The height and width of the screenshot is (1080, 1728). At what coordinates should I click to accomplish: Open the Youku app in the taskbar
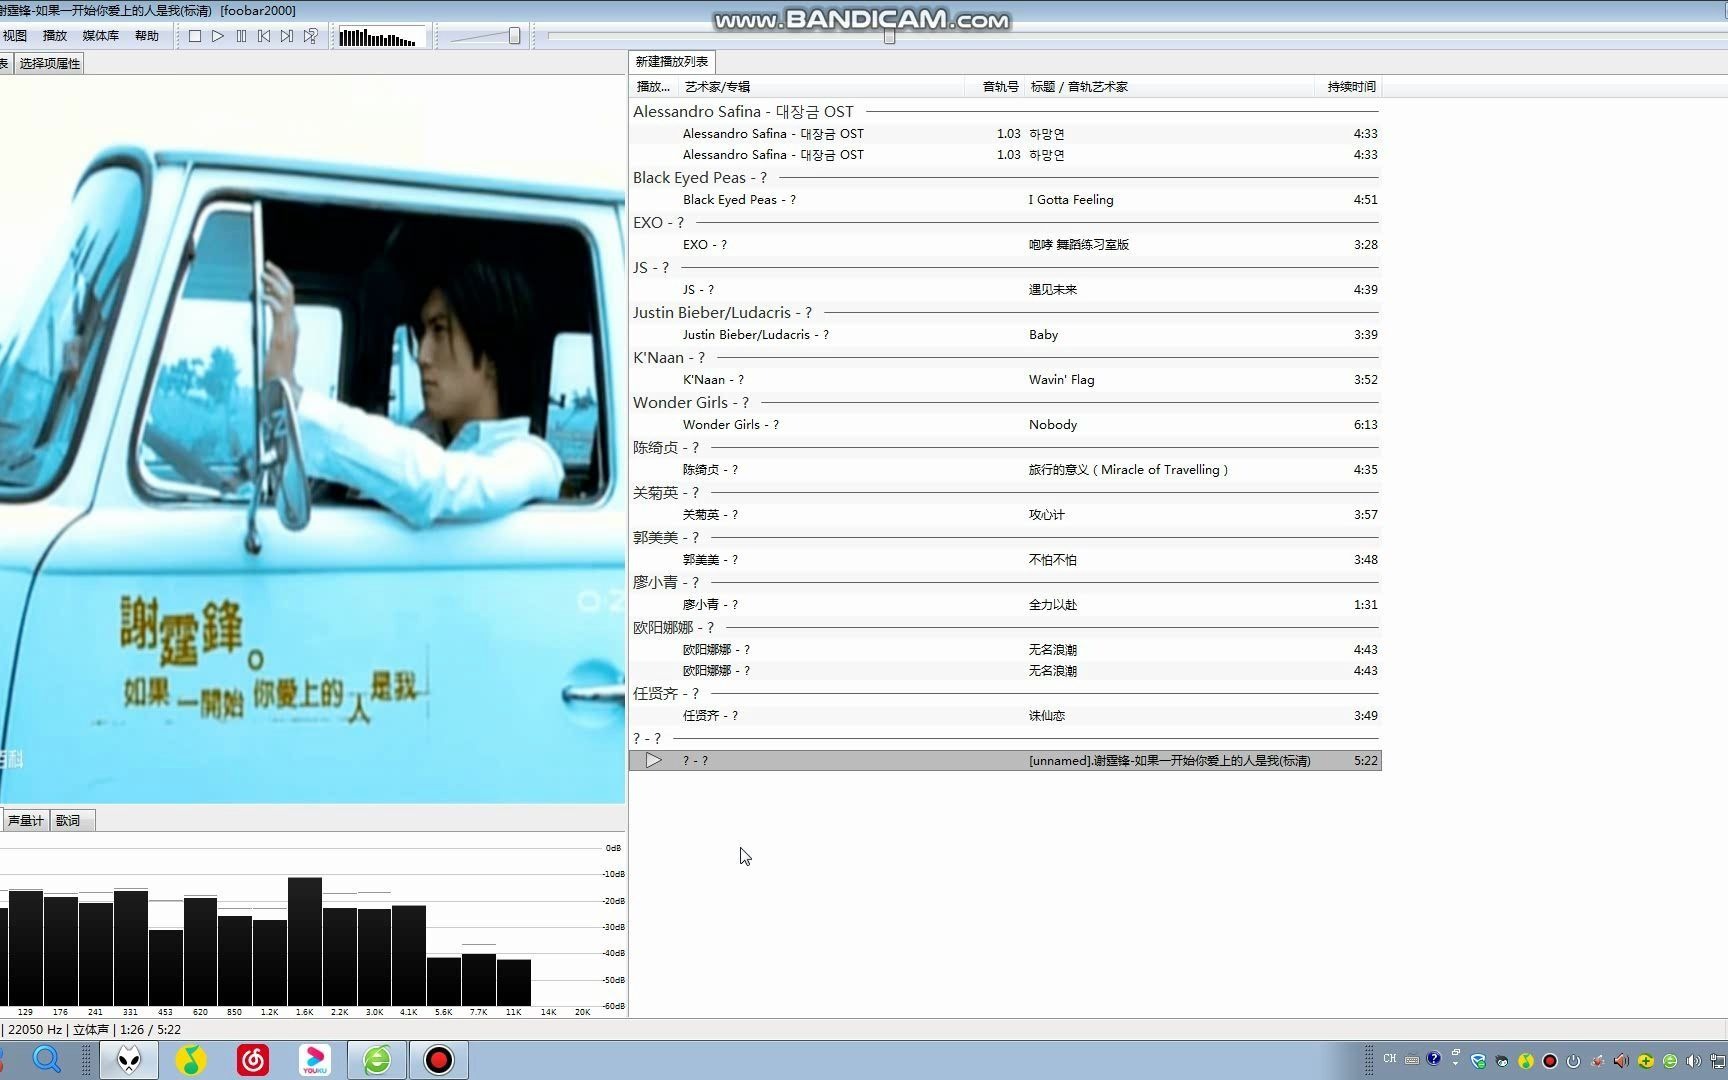(x=315, y=1060)
